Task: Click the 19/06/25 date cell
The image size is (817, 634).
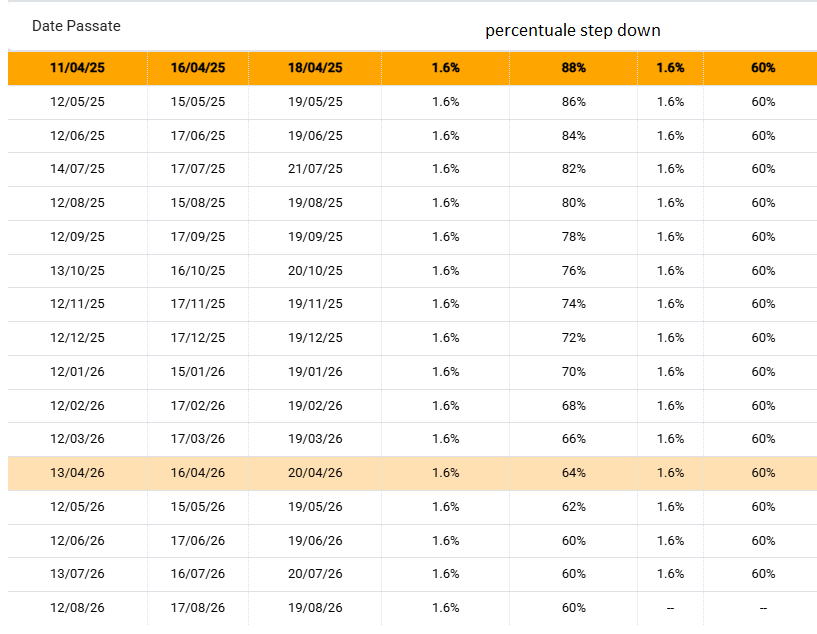Action: [x=315, y=135]
